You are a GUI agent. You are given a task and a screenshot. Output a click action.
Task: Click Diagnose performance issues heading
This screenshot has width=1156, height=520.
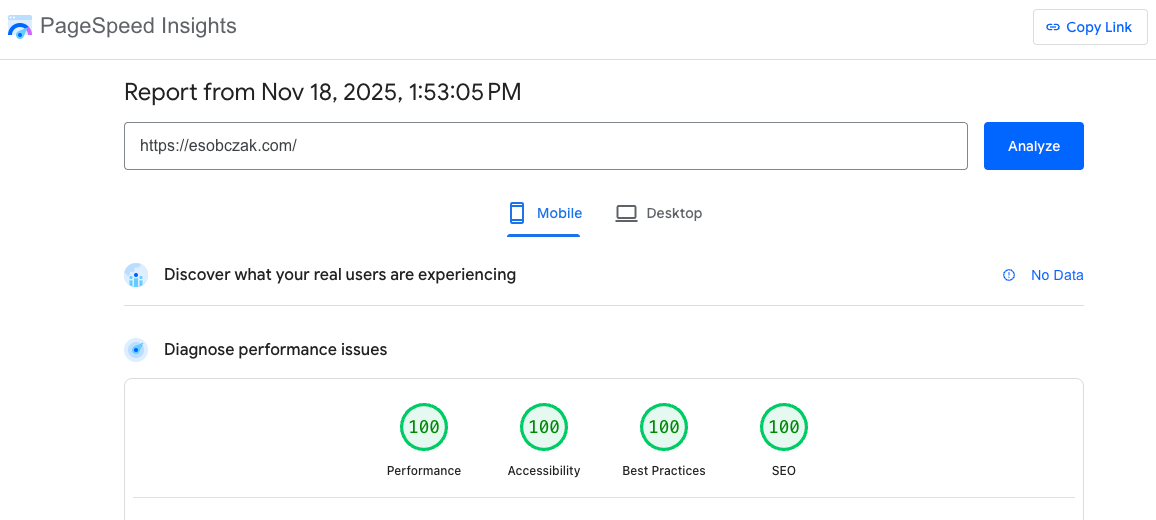coord(276,350)
